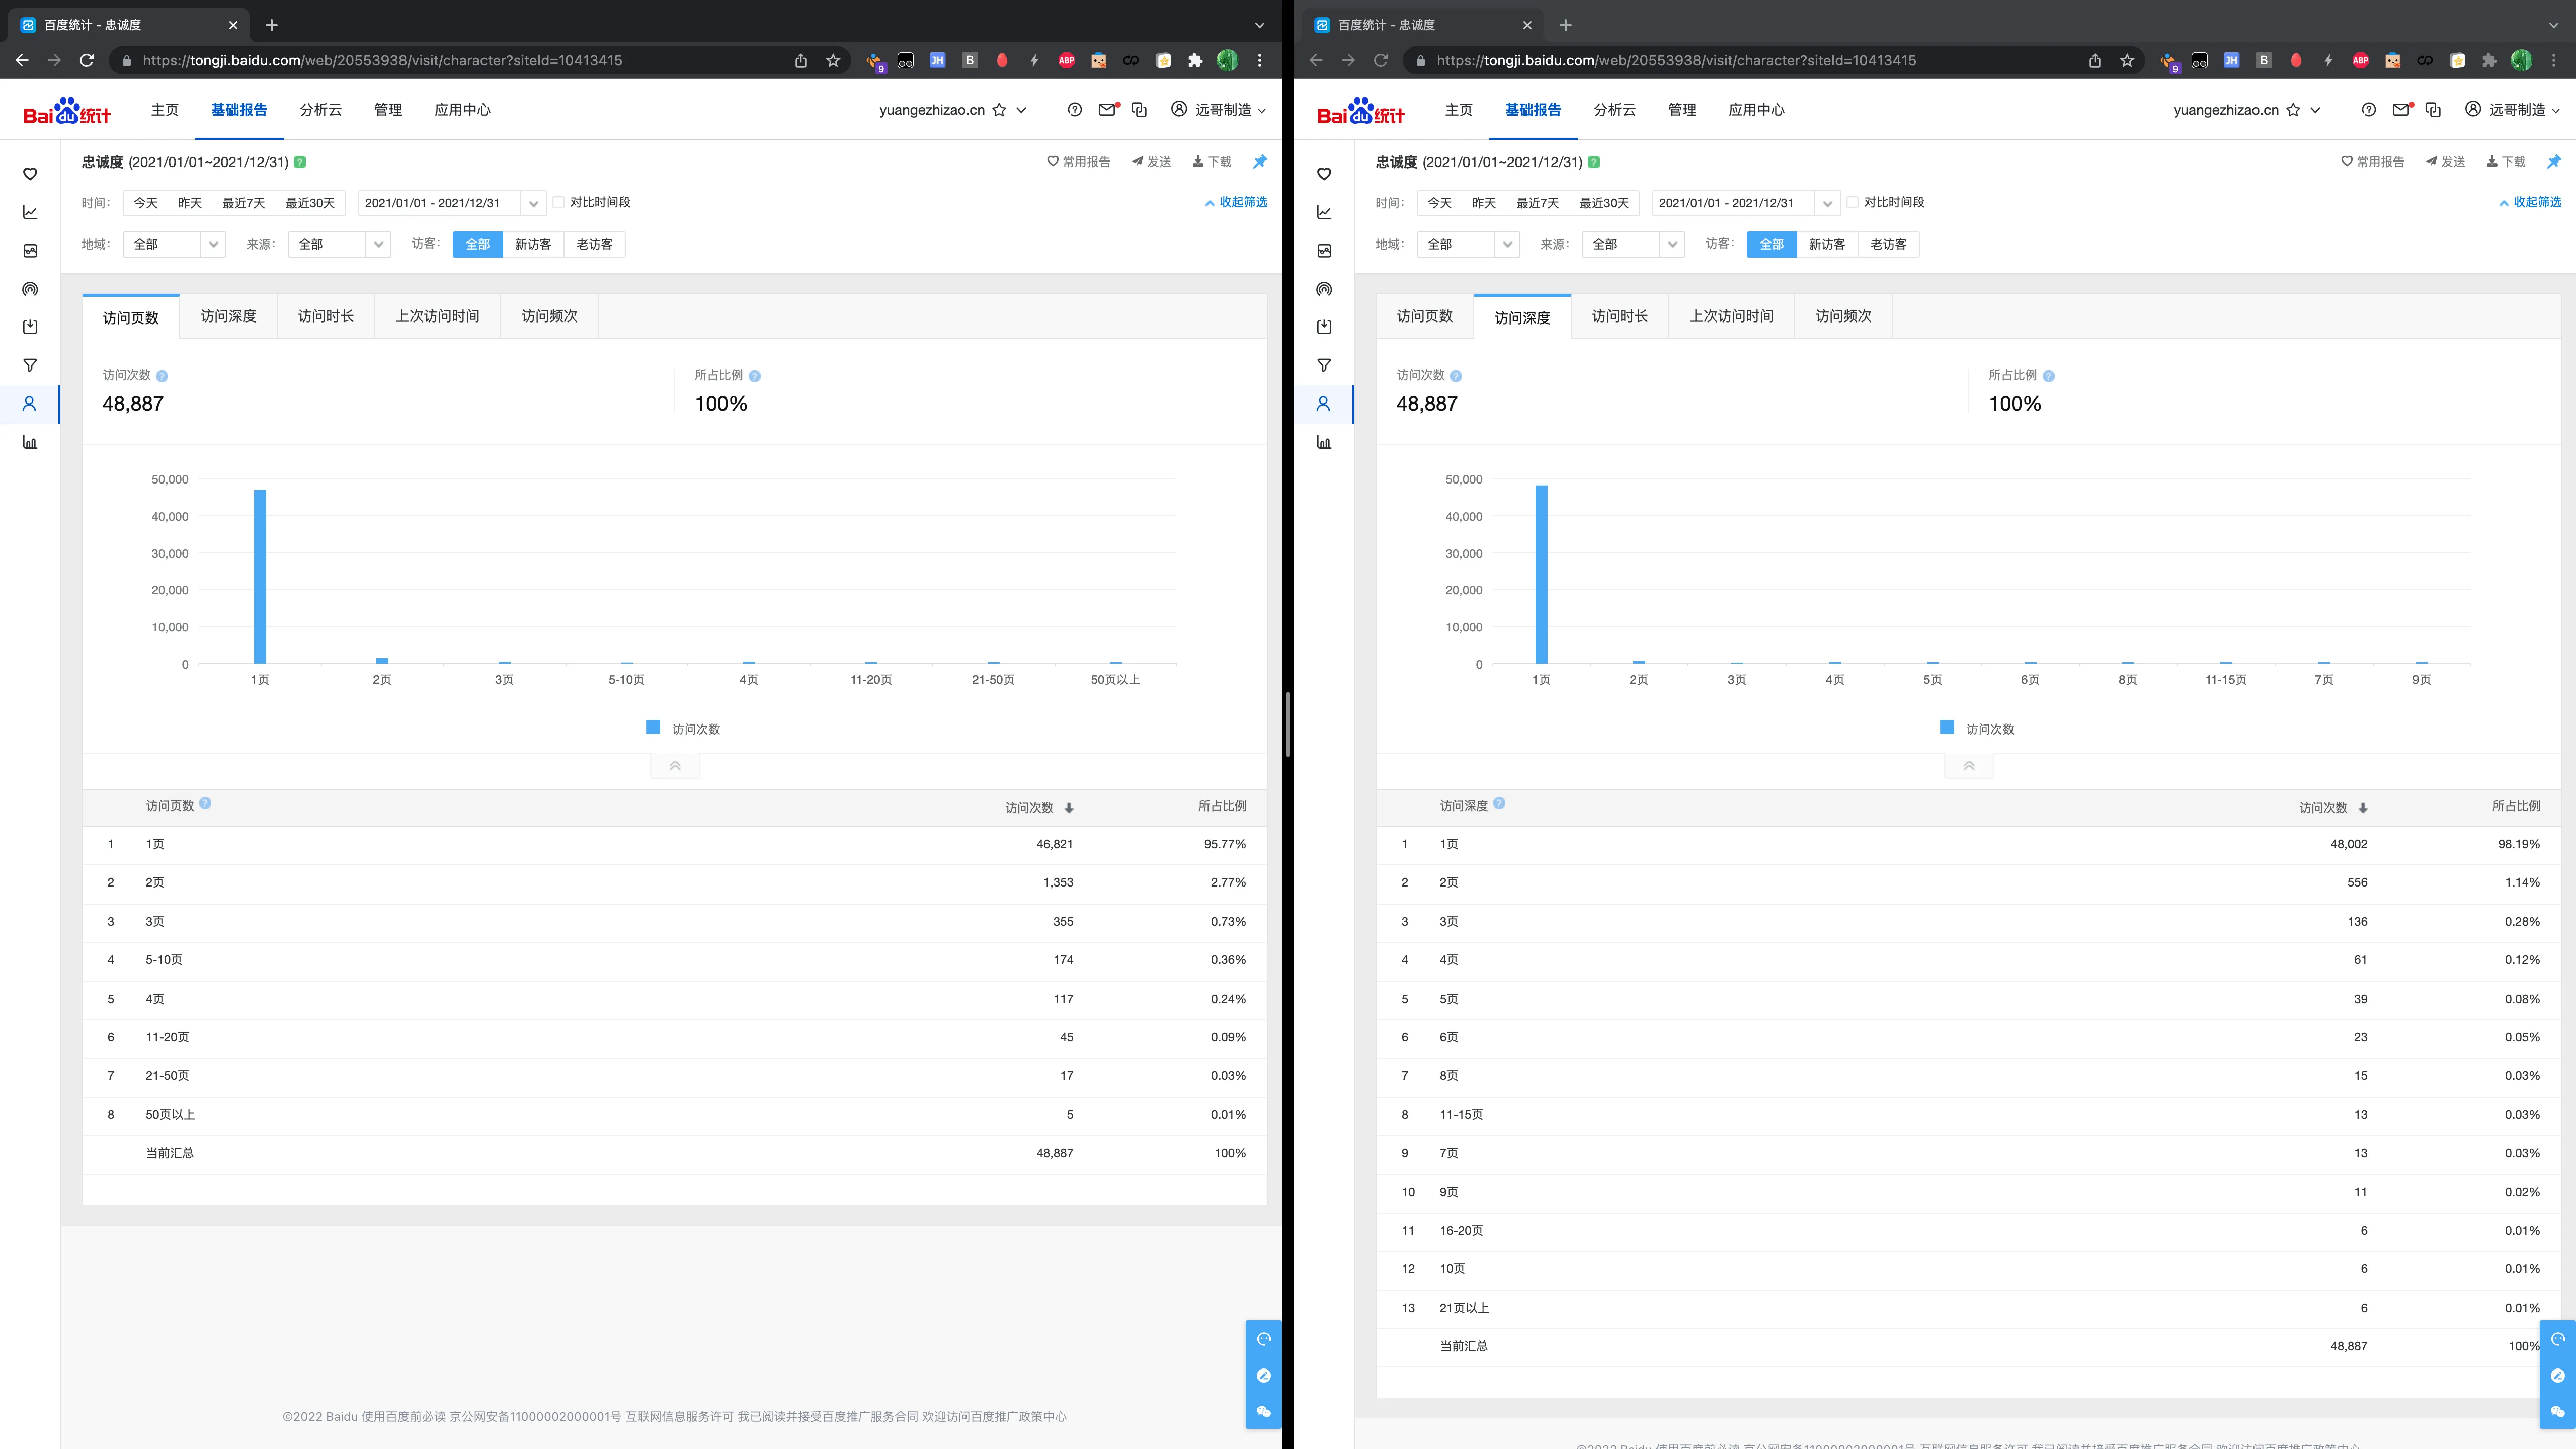Star the yuangezhizao.cn site in left window
The image size is (2576, 1449).
[999, 110]
